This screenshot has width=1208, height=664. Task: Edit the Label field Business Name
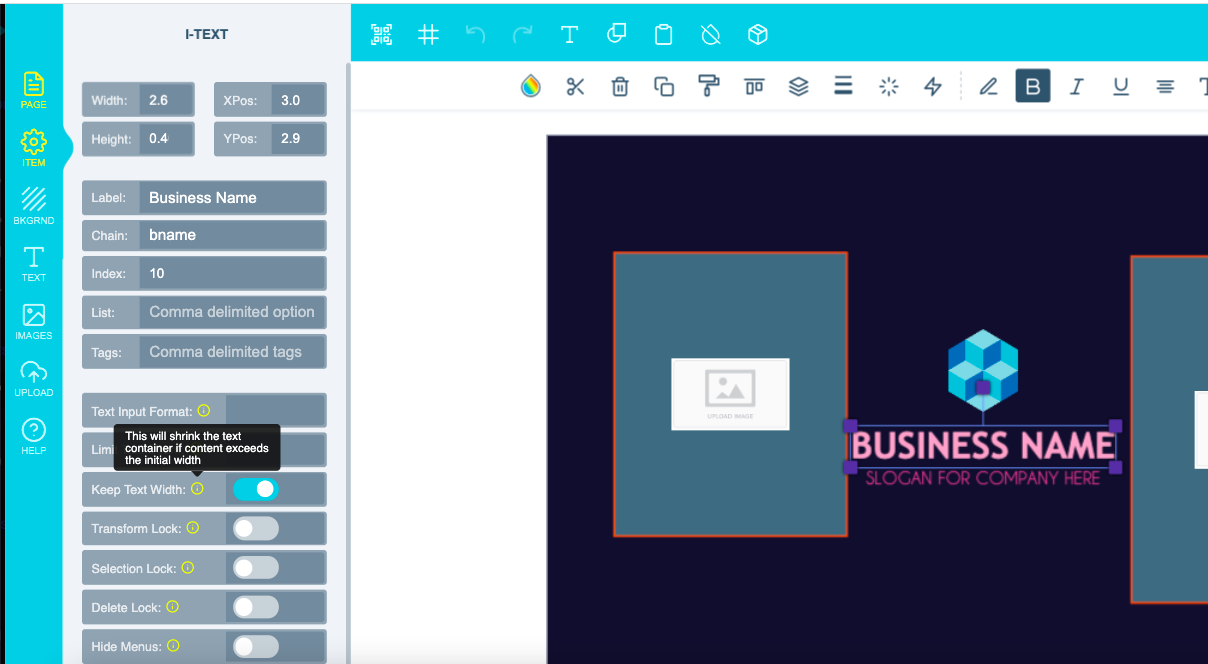233,198
